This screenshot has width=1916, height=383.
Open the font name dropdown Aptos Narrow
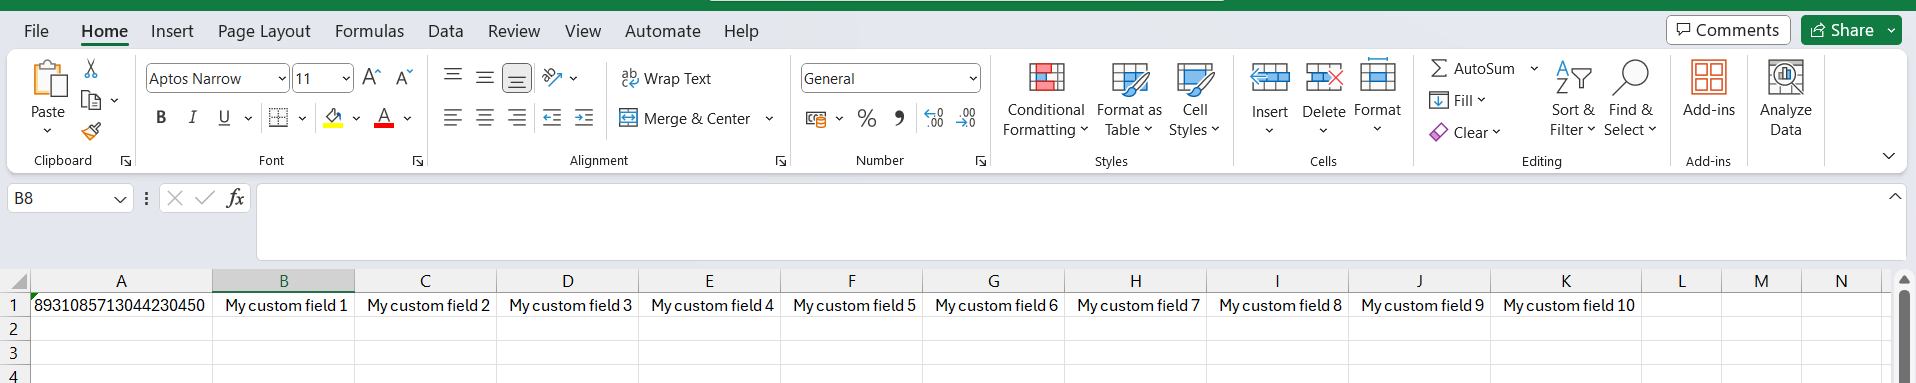282,78
